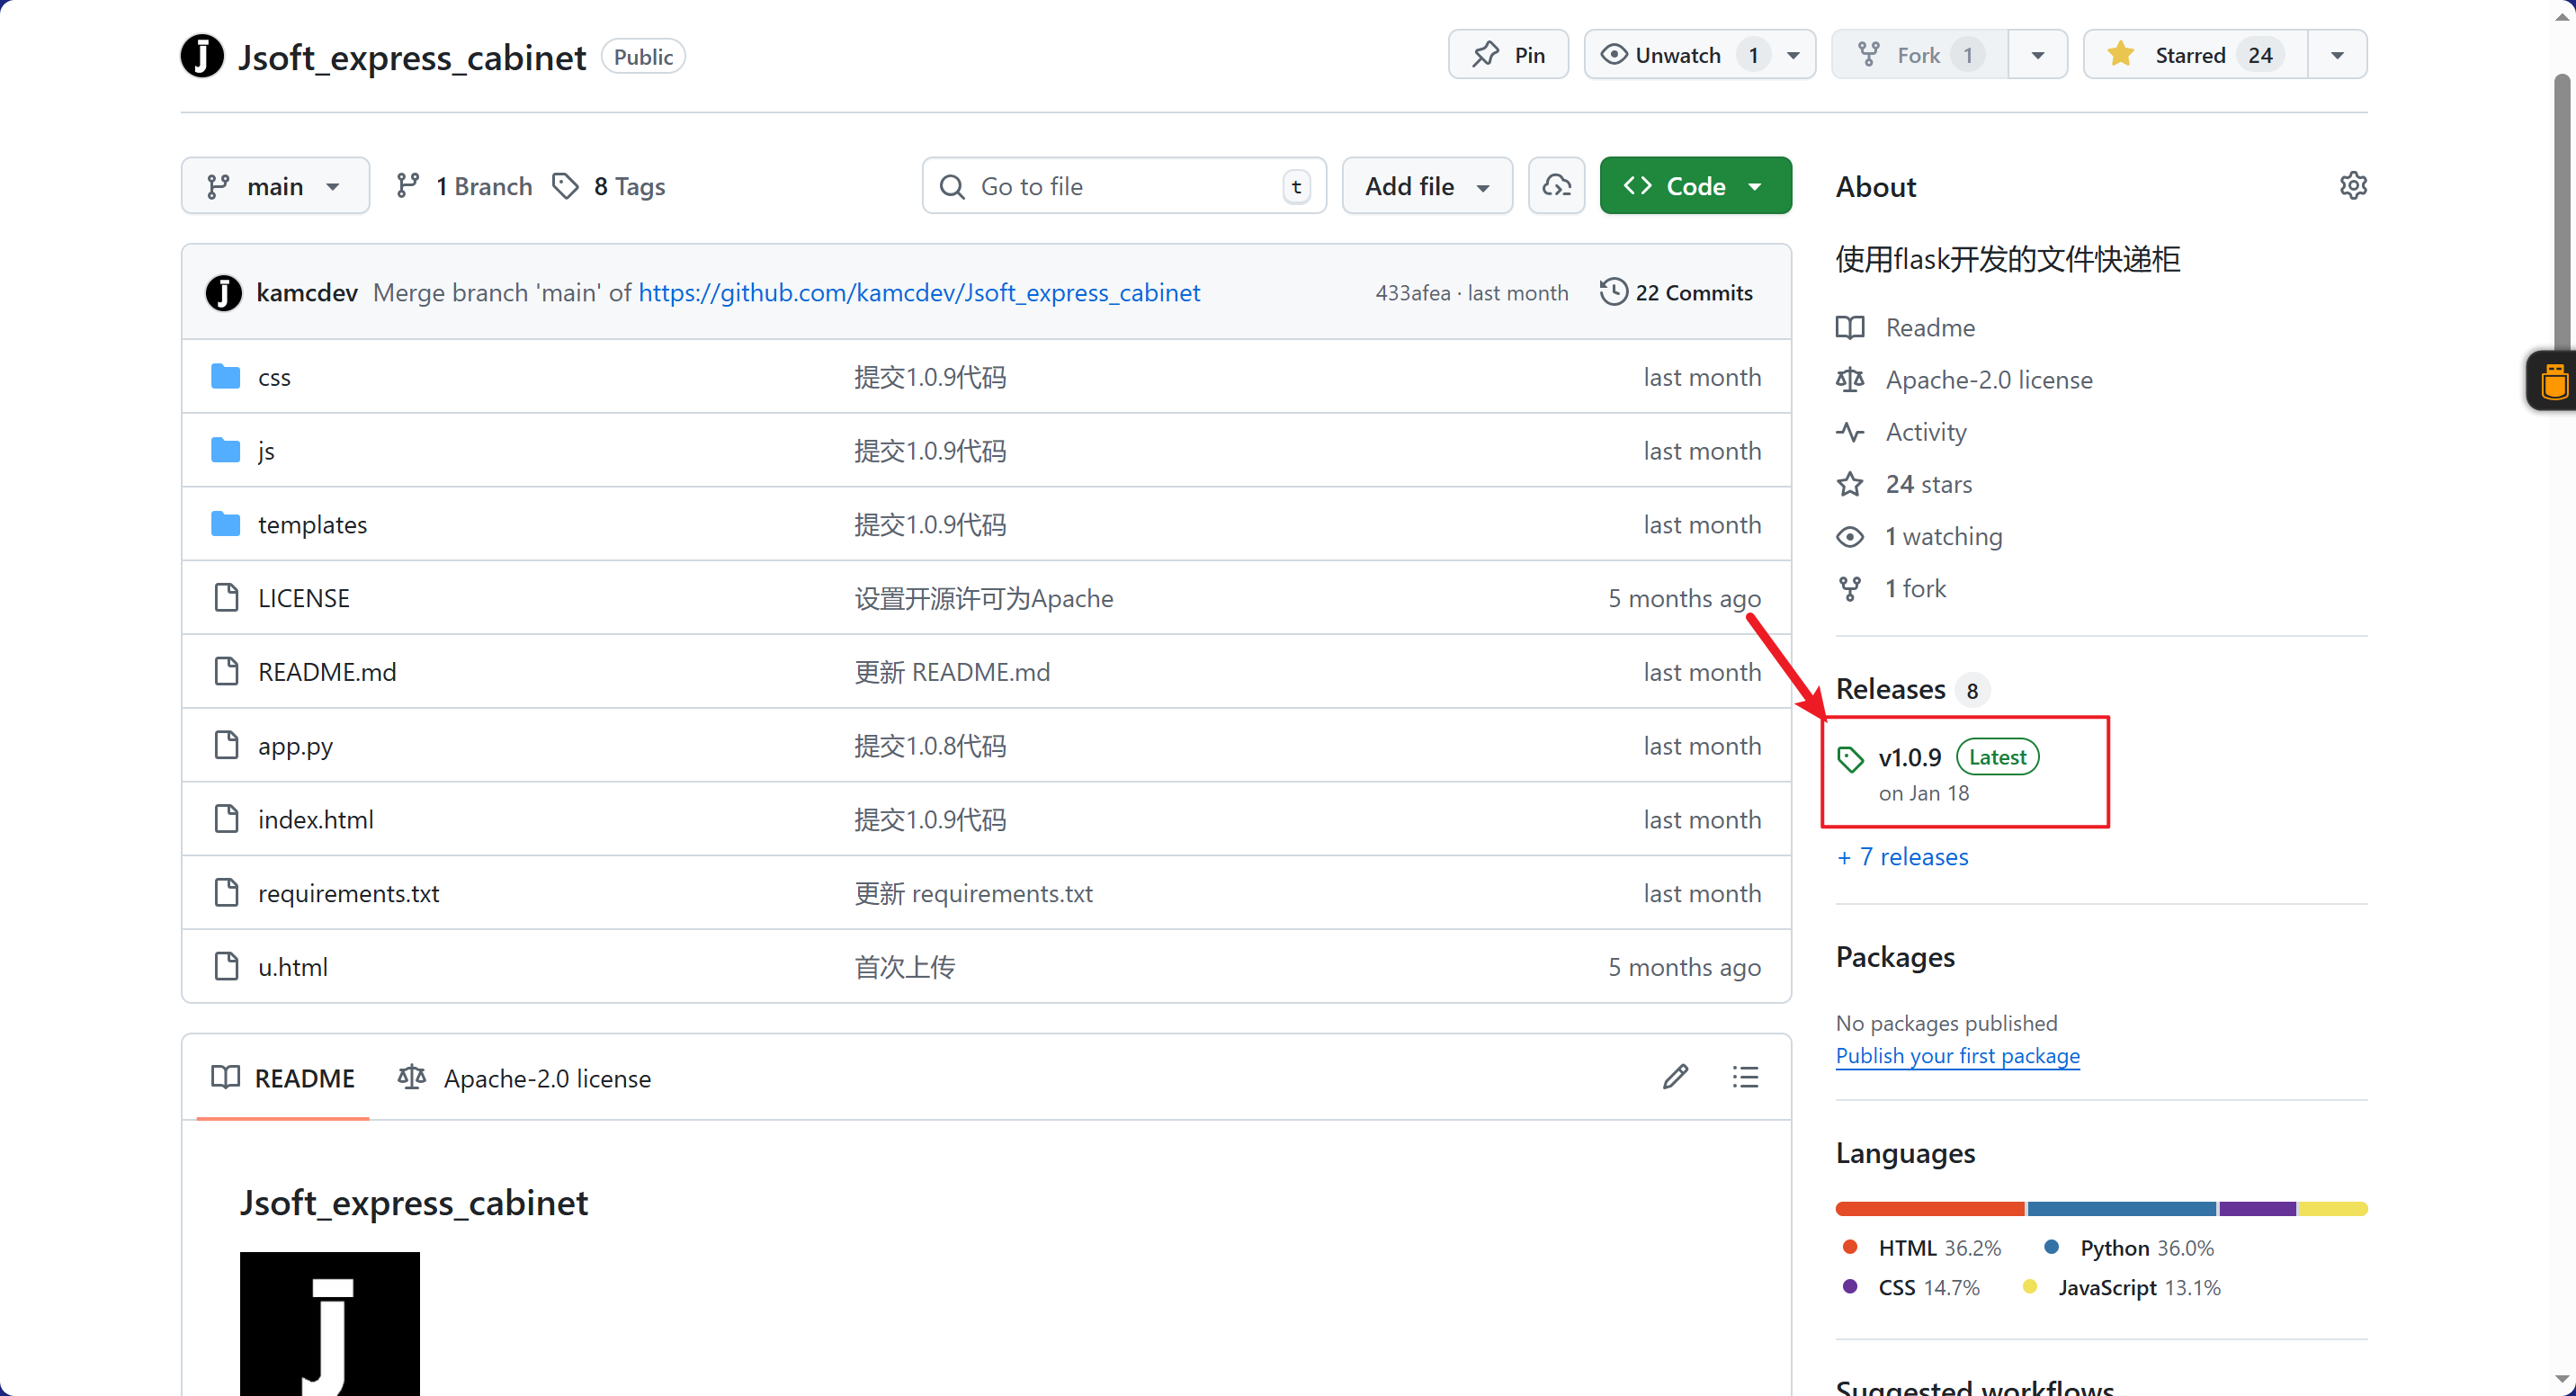Open the star lists dropdown arrow
Image resolution: width=2576 pixels, height=1396 pixels.
[2338, 55]
